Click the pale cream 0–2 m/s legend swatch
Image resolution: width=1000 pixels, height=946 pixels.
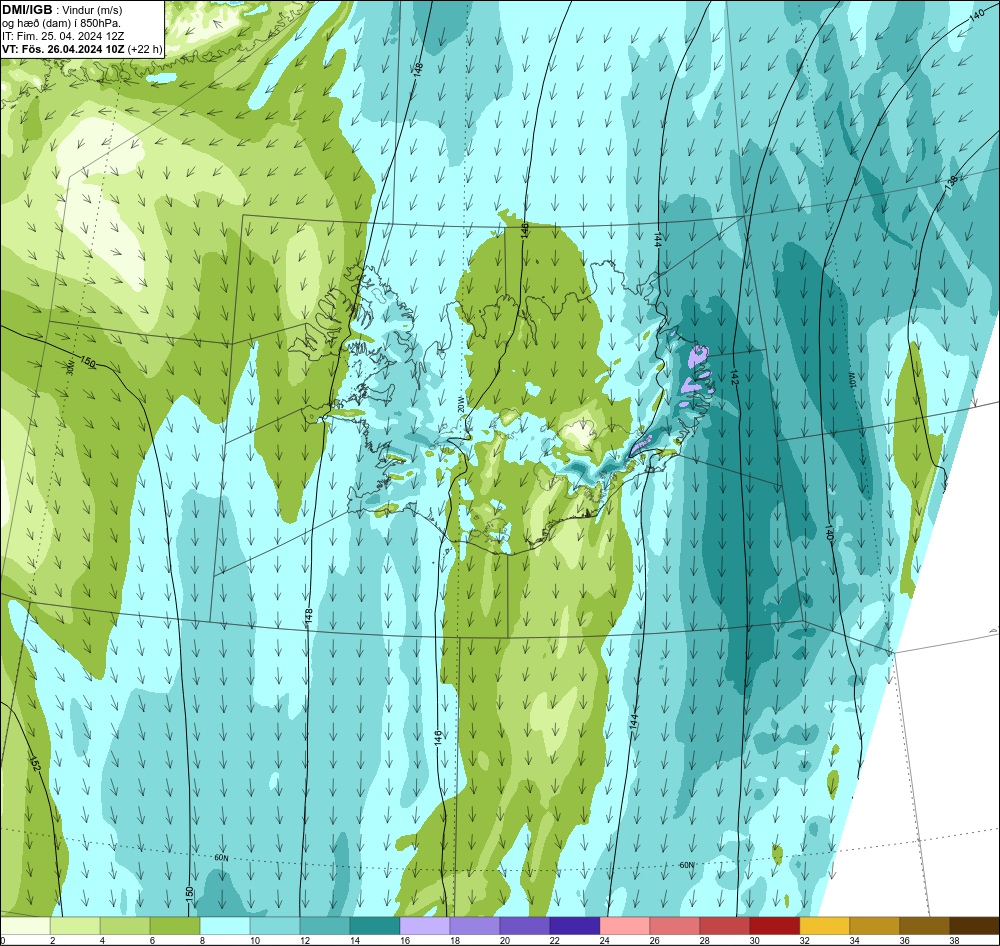(x=26, y=925)
